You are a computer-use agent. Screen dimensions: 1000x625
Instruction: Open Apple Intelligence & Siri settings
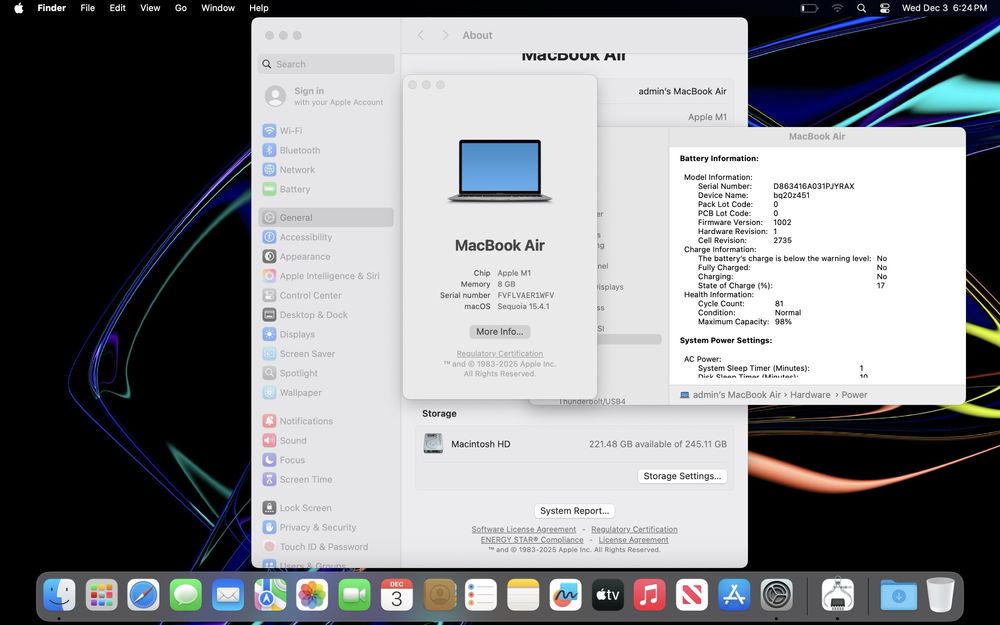coord(326,276)
